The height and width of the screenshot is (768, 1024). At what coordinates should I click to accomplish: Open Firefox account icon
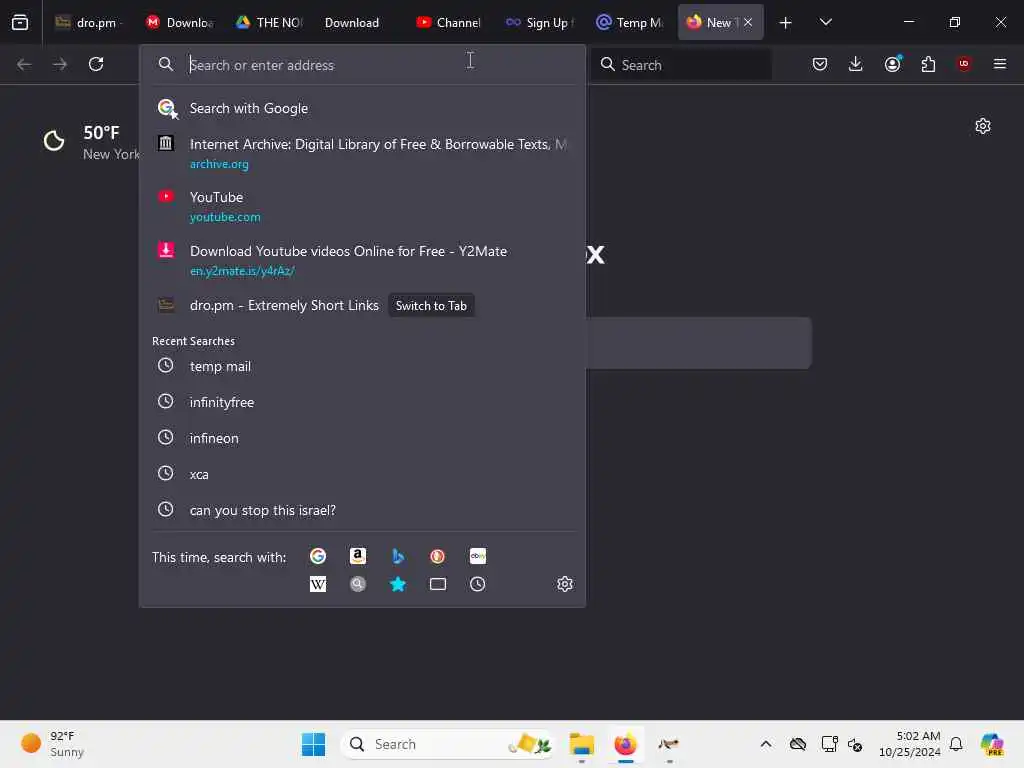click(893, 64)
